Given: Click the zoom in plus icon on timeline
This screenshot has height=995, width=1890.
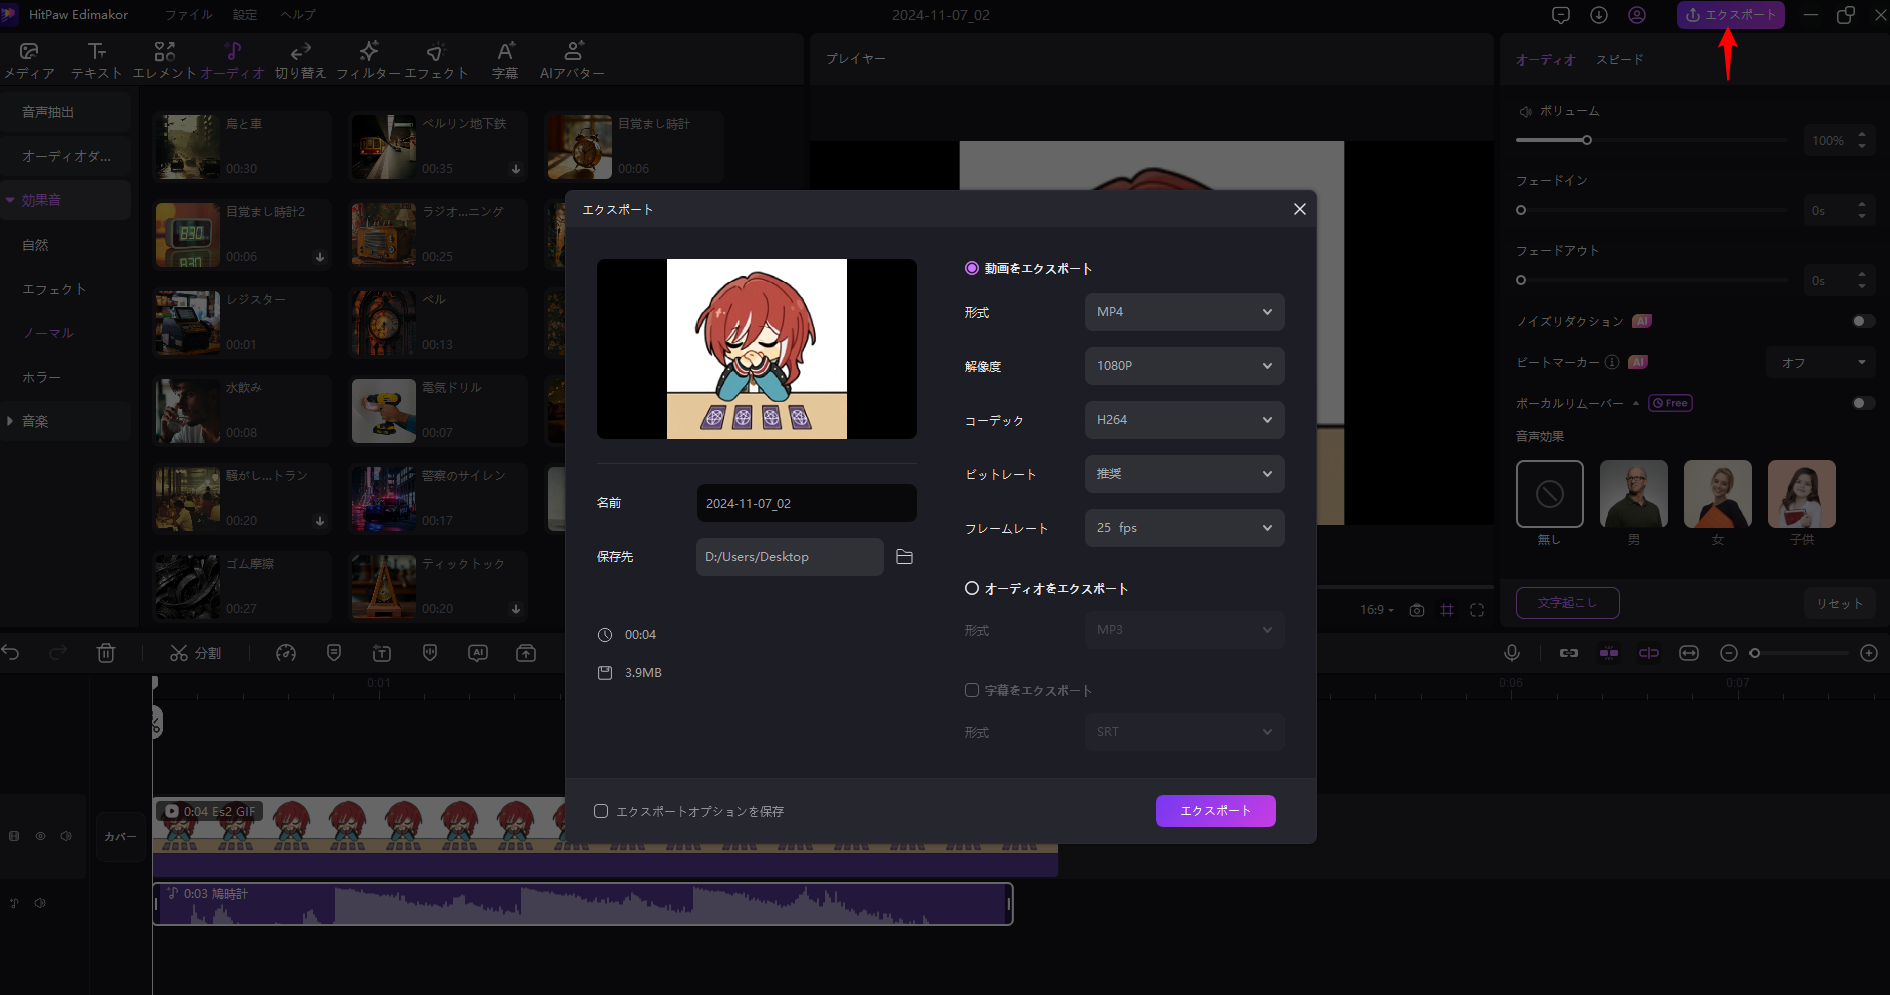Looking at the screenshot, I should [1869, 653].
